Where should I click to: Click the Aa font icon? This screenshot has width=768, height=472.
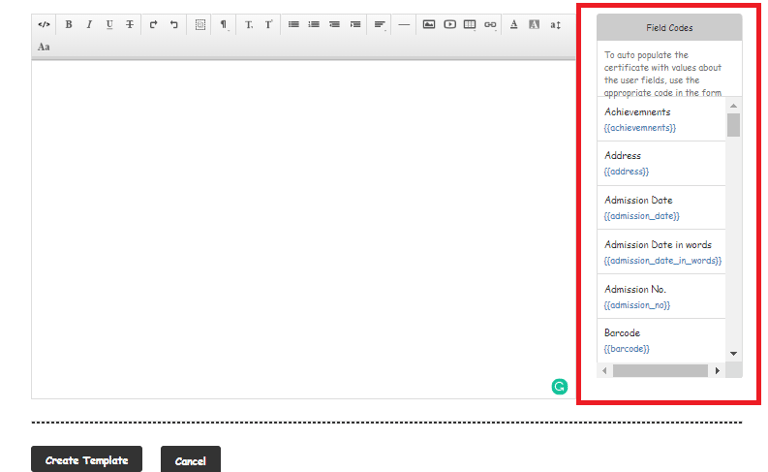coord(44,47)
